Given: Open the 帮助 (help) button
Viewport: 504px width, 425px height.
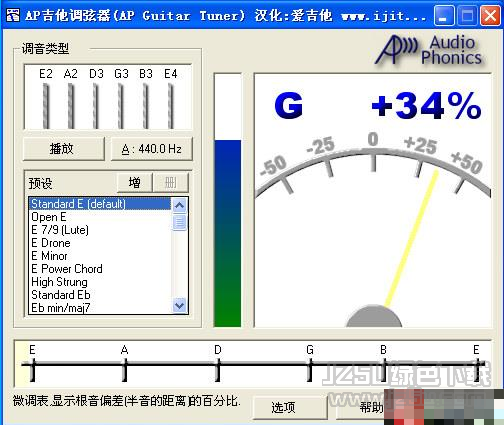Looking at the screenshot, I should (x=371, y=407).
